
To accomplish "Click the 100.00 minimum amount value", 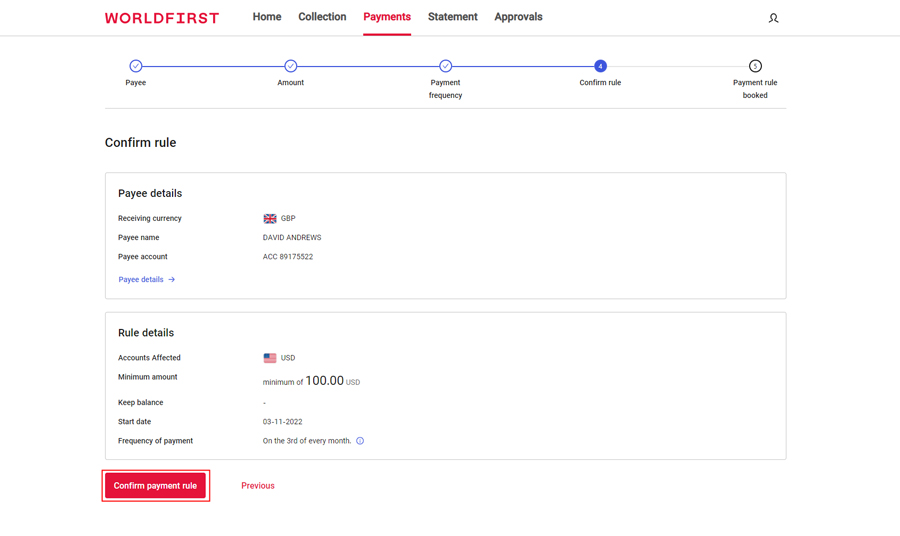I will pyautogui.click(x=324, y=381).
